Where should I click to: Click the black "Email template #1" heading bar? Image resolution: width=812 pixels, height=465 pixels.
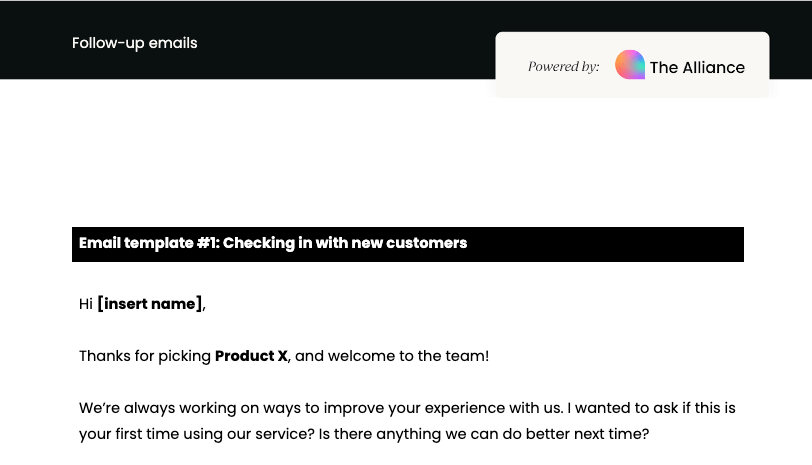[600, 244]
